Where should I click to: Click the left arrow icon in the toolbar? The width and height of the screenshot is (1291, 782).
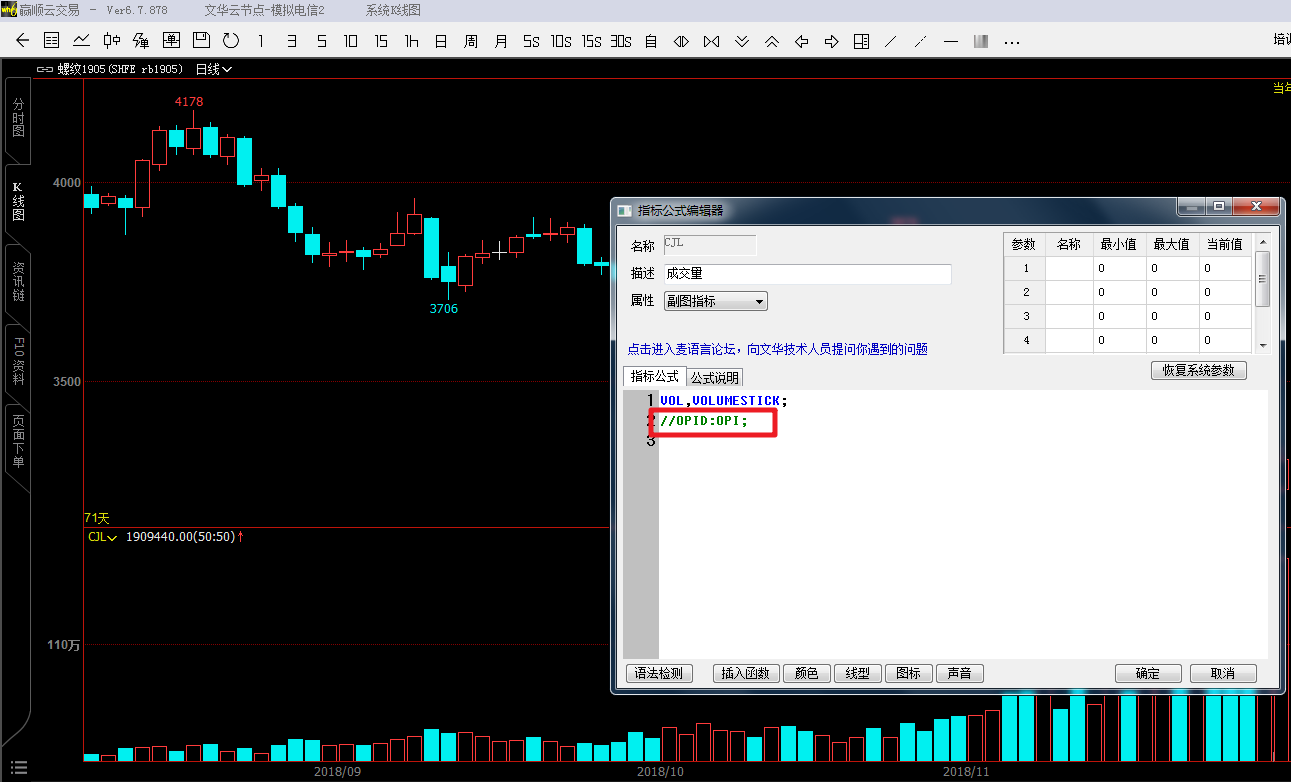click(x=801, y=41)
